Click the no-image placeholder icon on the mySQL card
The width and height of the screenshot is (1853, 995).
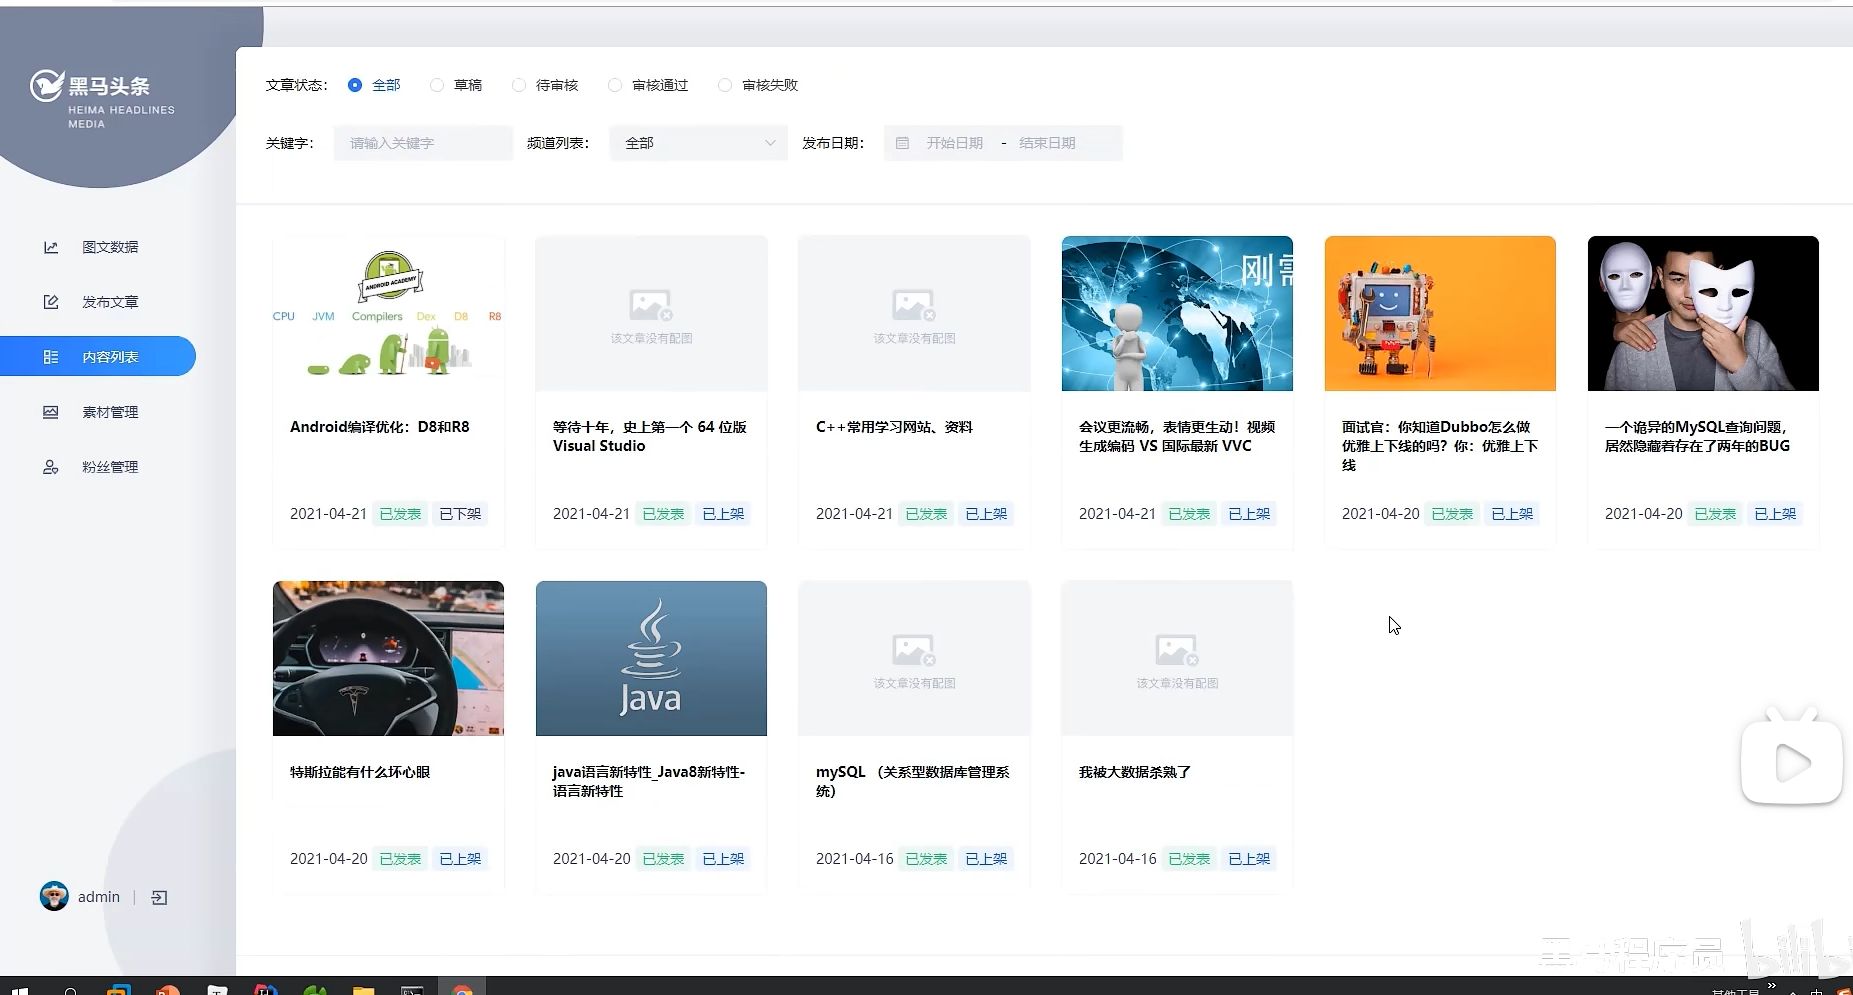coord(914,650)
